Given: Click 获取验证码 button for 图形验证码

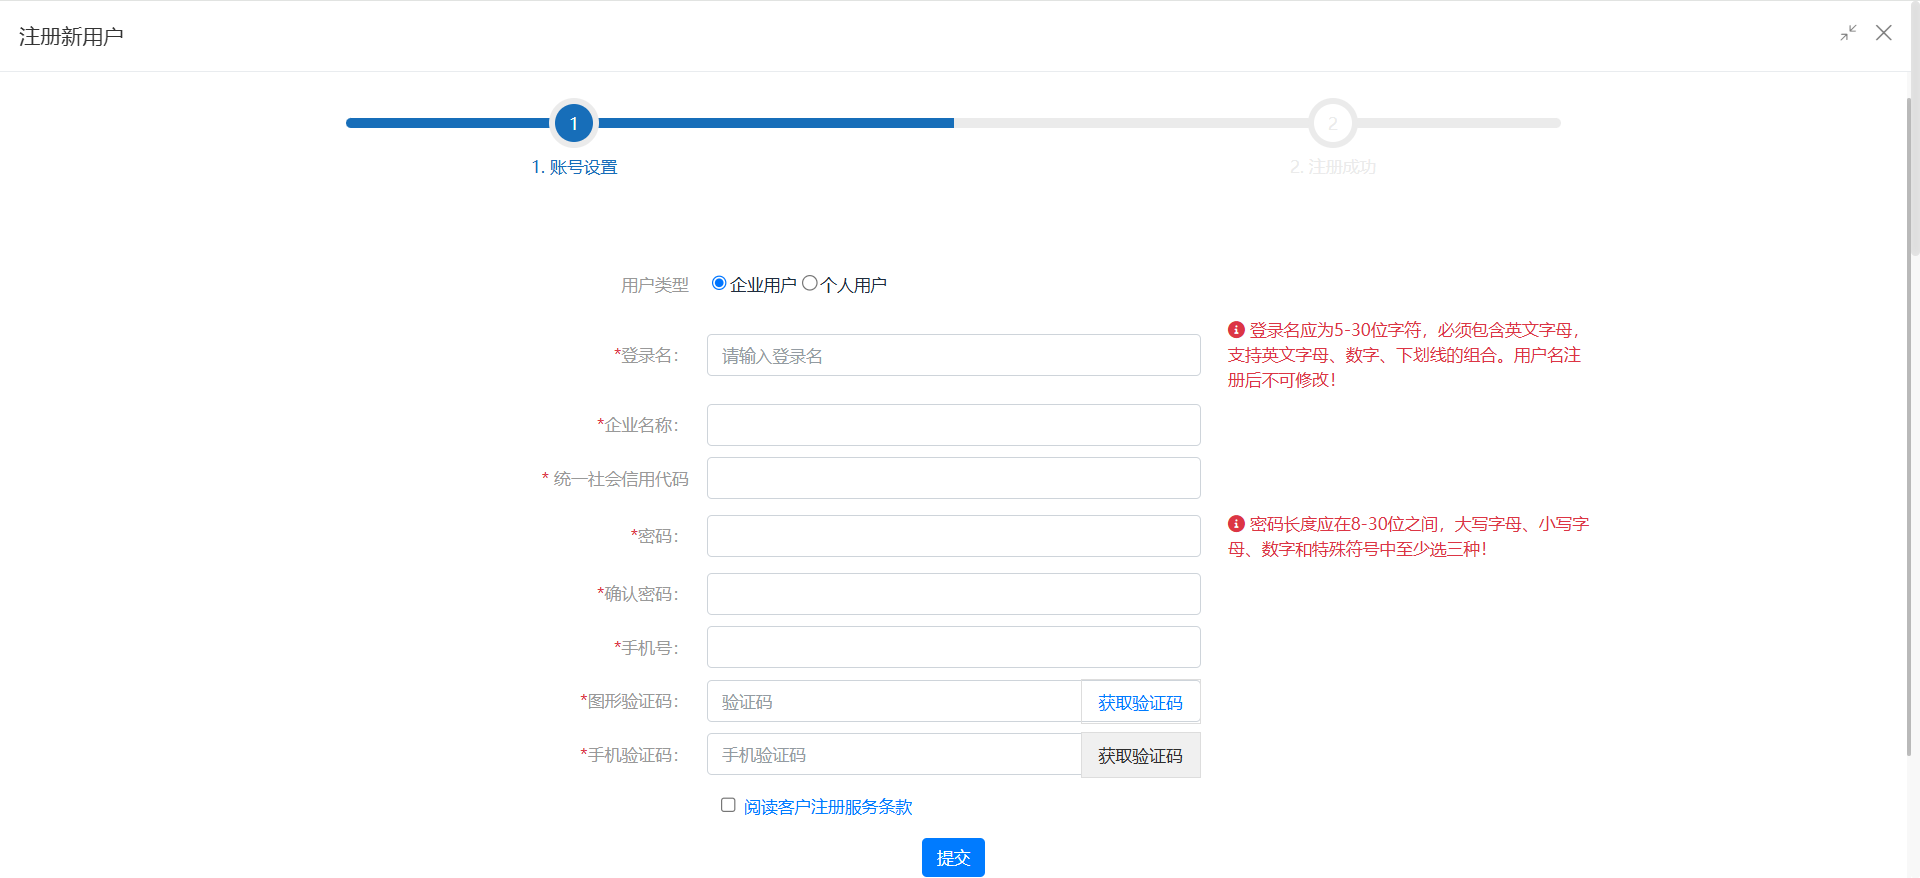Looking at the screenshot, I should [x=1141, y=702].
